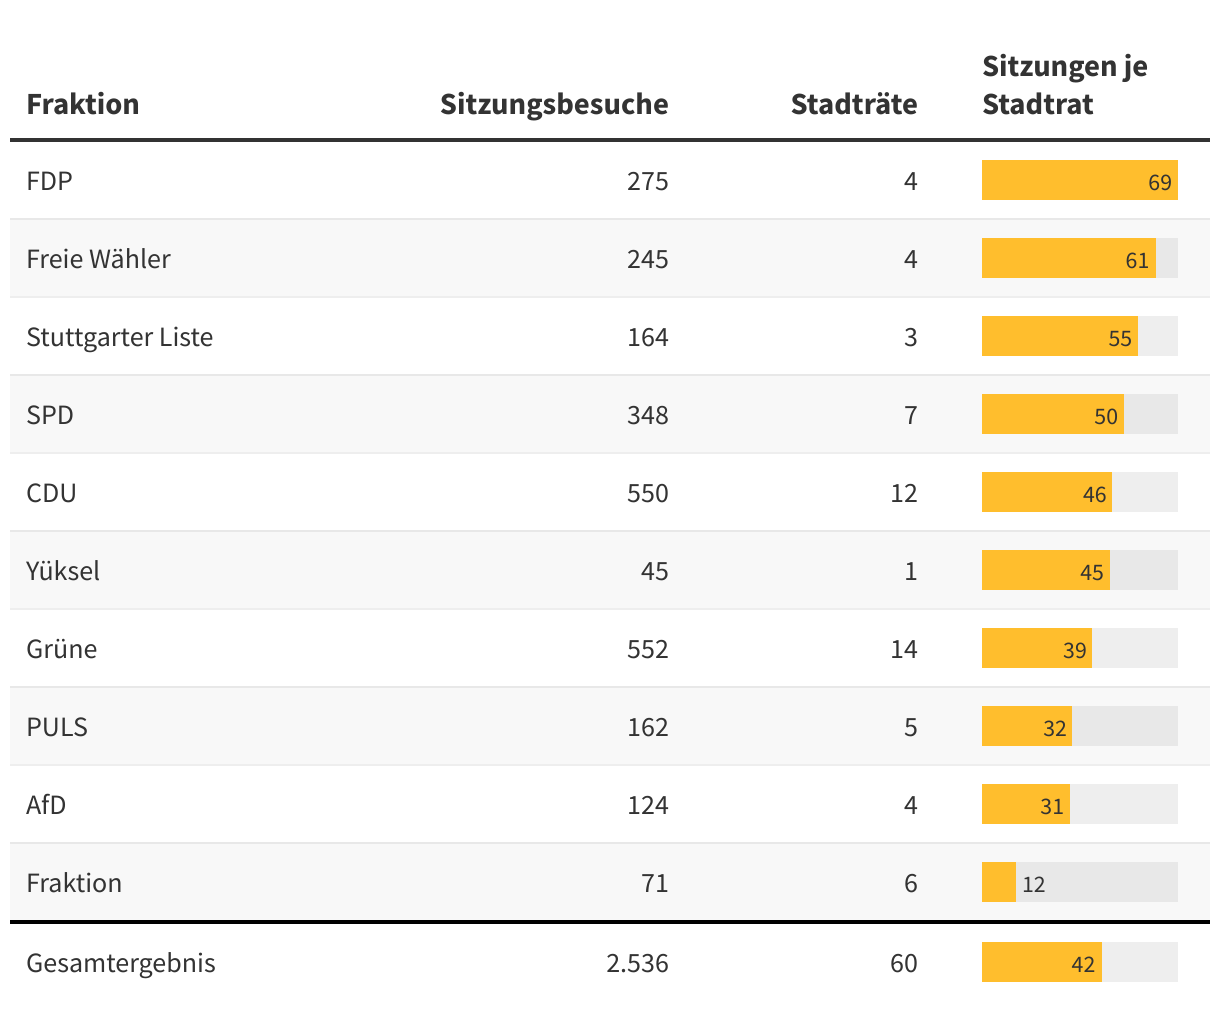Click the Fraktion row bar showing 12
Viewport: 1220px width, 1010px height.
click(x=999, y=883)
